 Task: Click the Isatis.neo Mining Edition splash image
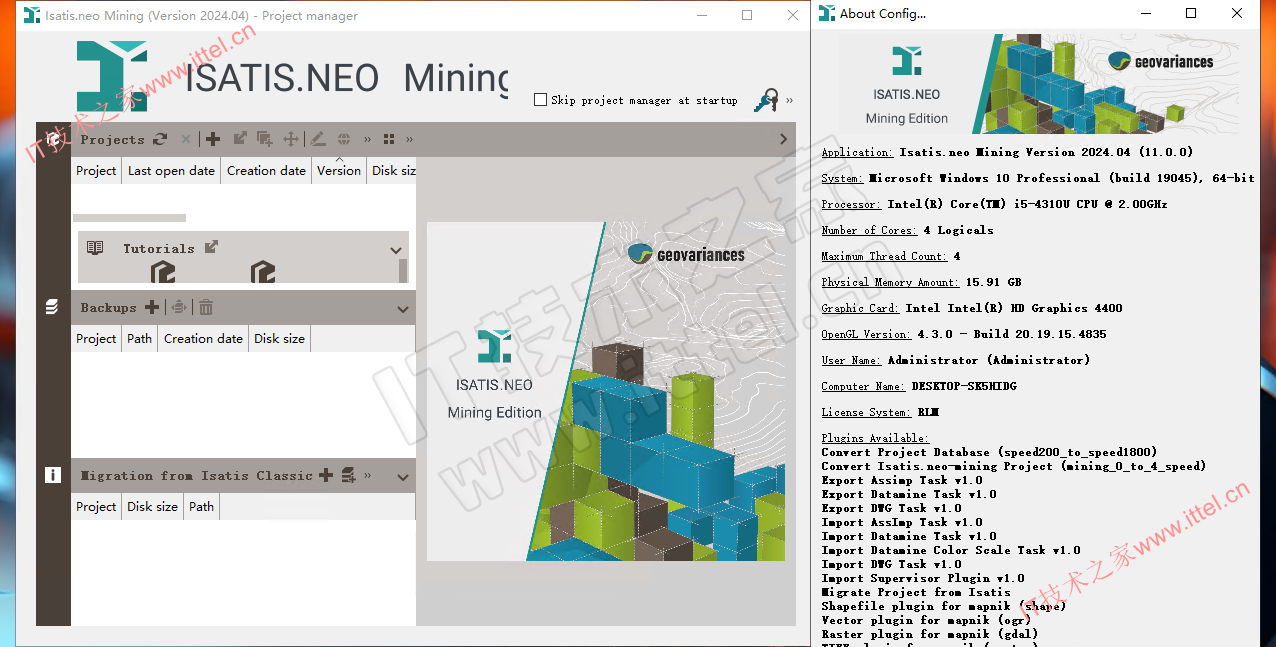coord(606,391)
